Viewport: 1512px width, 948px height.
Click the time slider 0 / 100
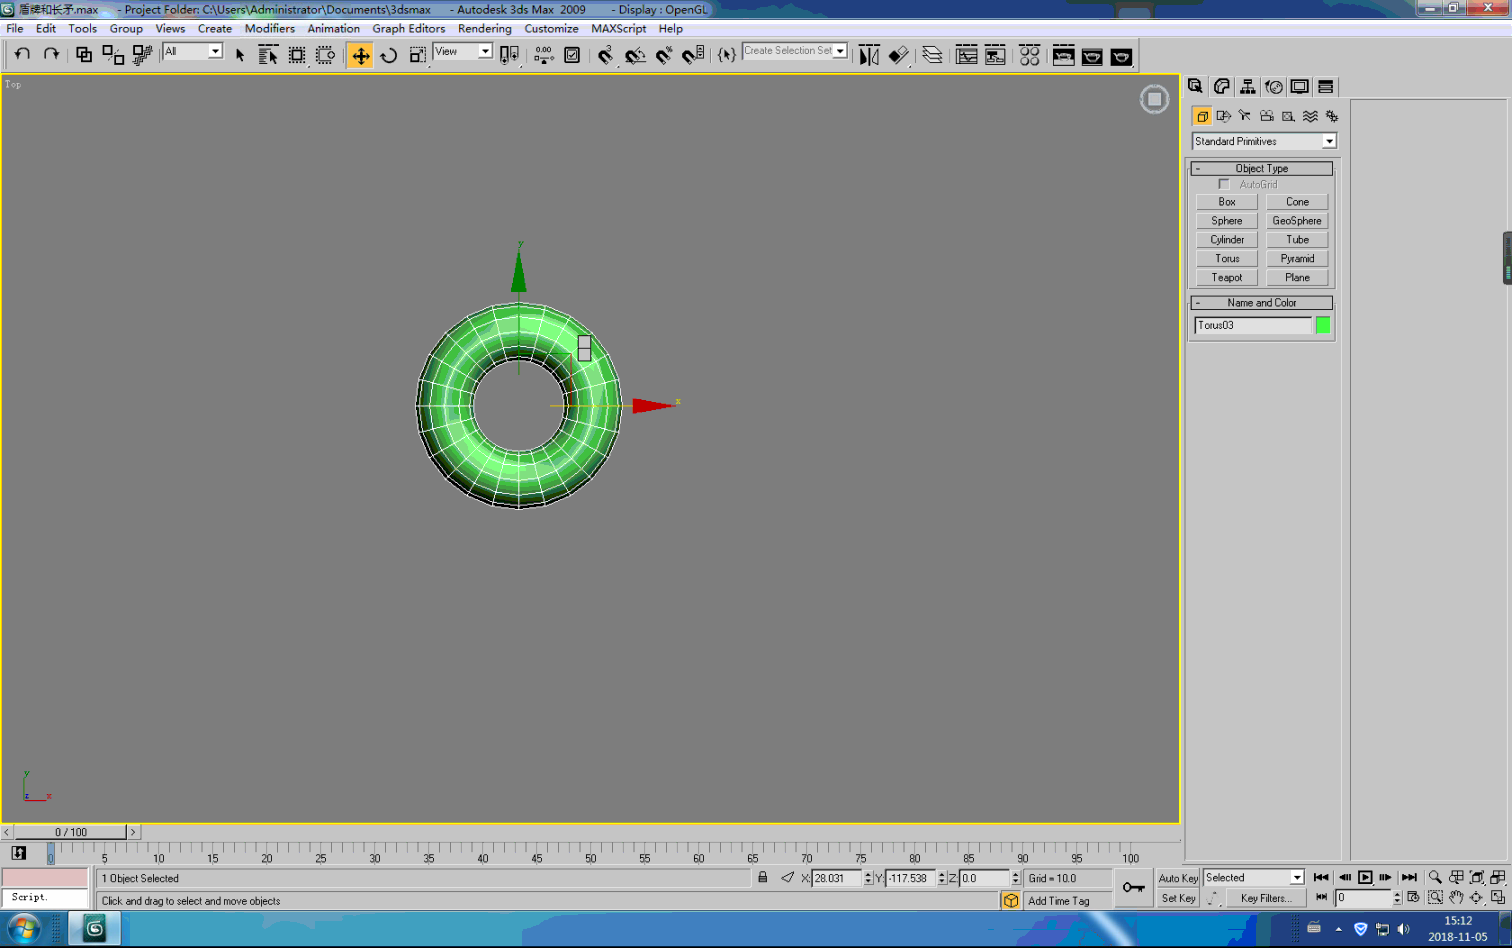coord(71,832)
